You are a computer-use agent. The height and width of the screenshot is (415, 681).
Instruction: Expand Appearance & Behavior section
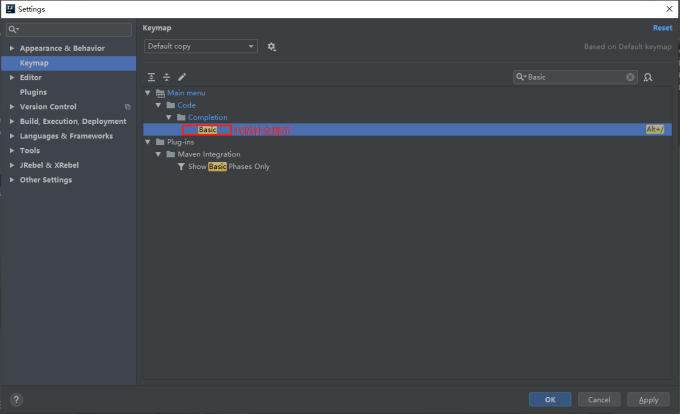coord(12,48)
